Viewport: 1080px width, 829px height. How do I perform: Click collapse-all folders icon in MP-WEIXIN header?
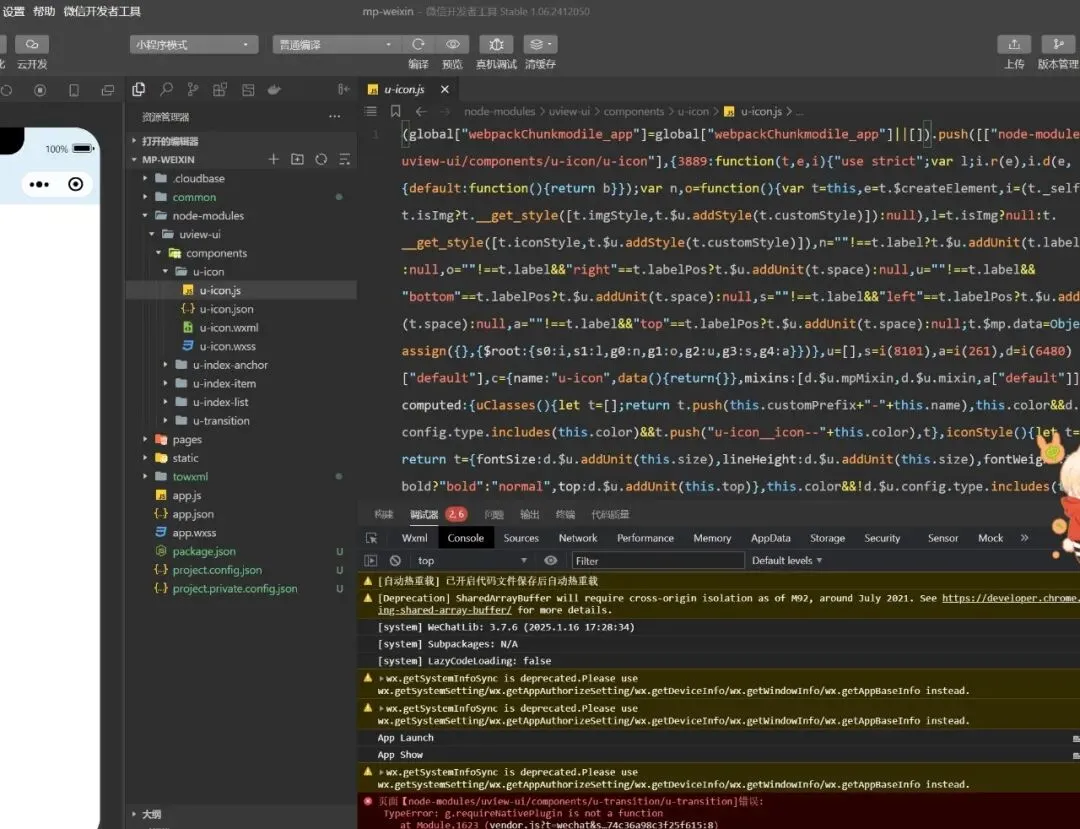[x=344, y=159]
